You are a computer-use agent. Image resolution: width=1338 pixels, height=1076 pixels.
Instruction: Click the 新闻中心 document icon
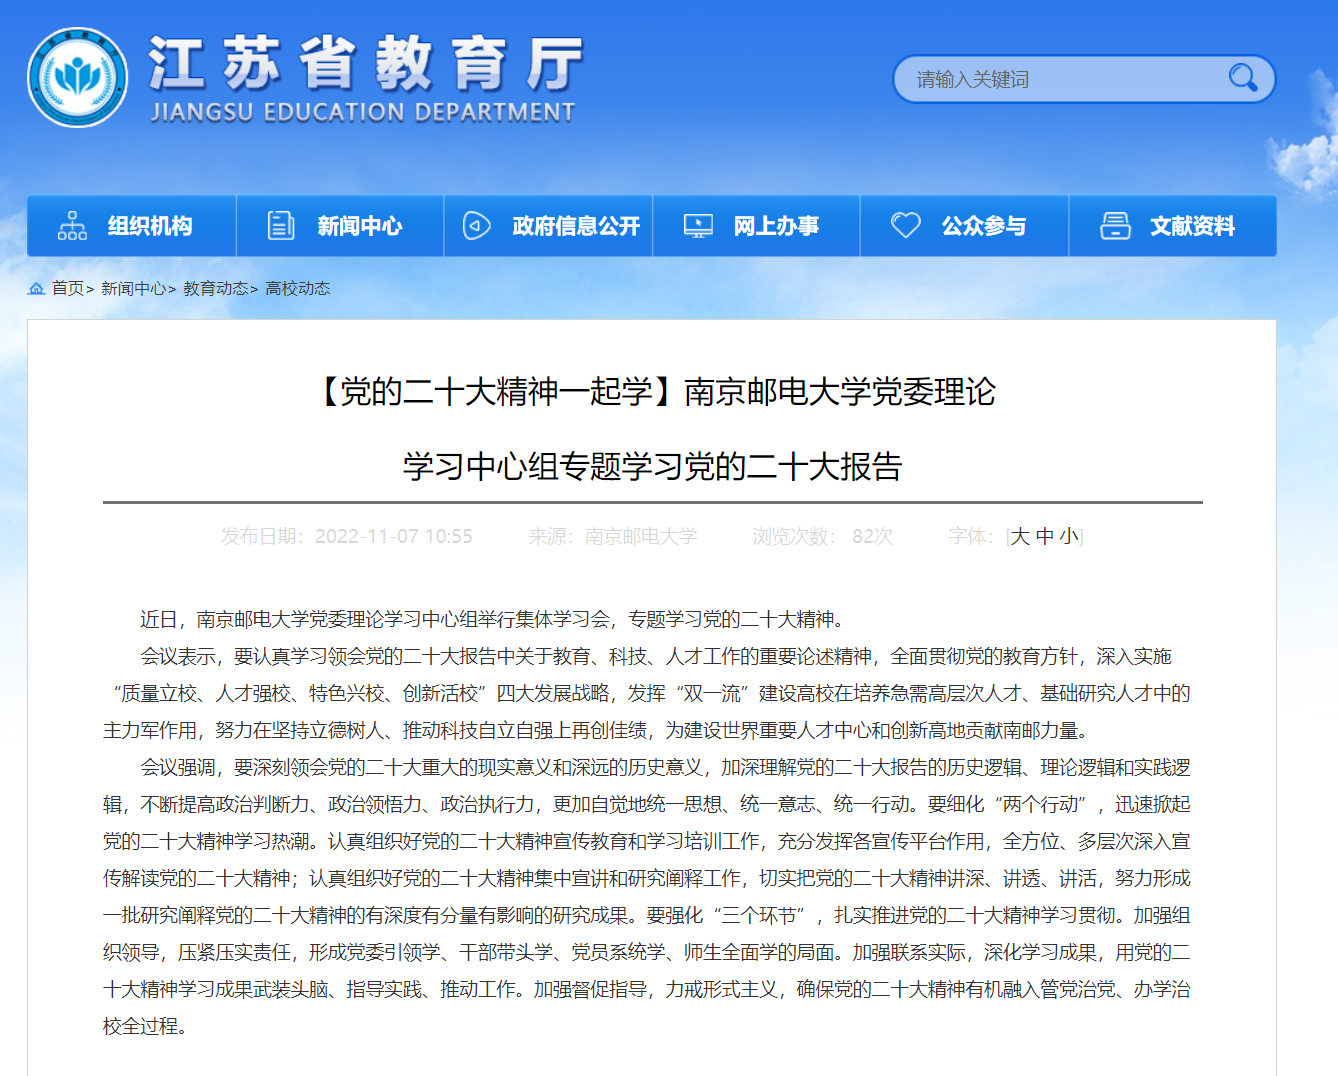point(281,226)
